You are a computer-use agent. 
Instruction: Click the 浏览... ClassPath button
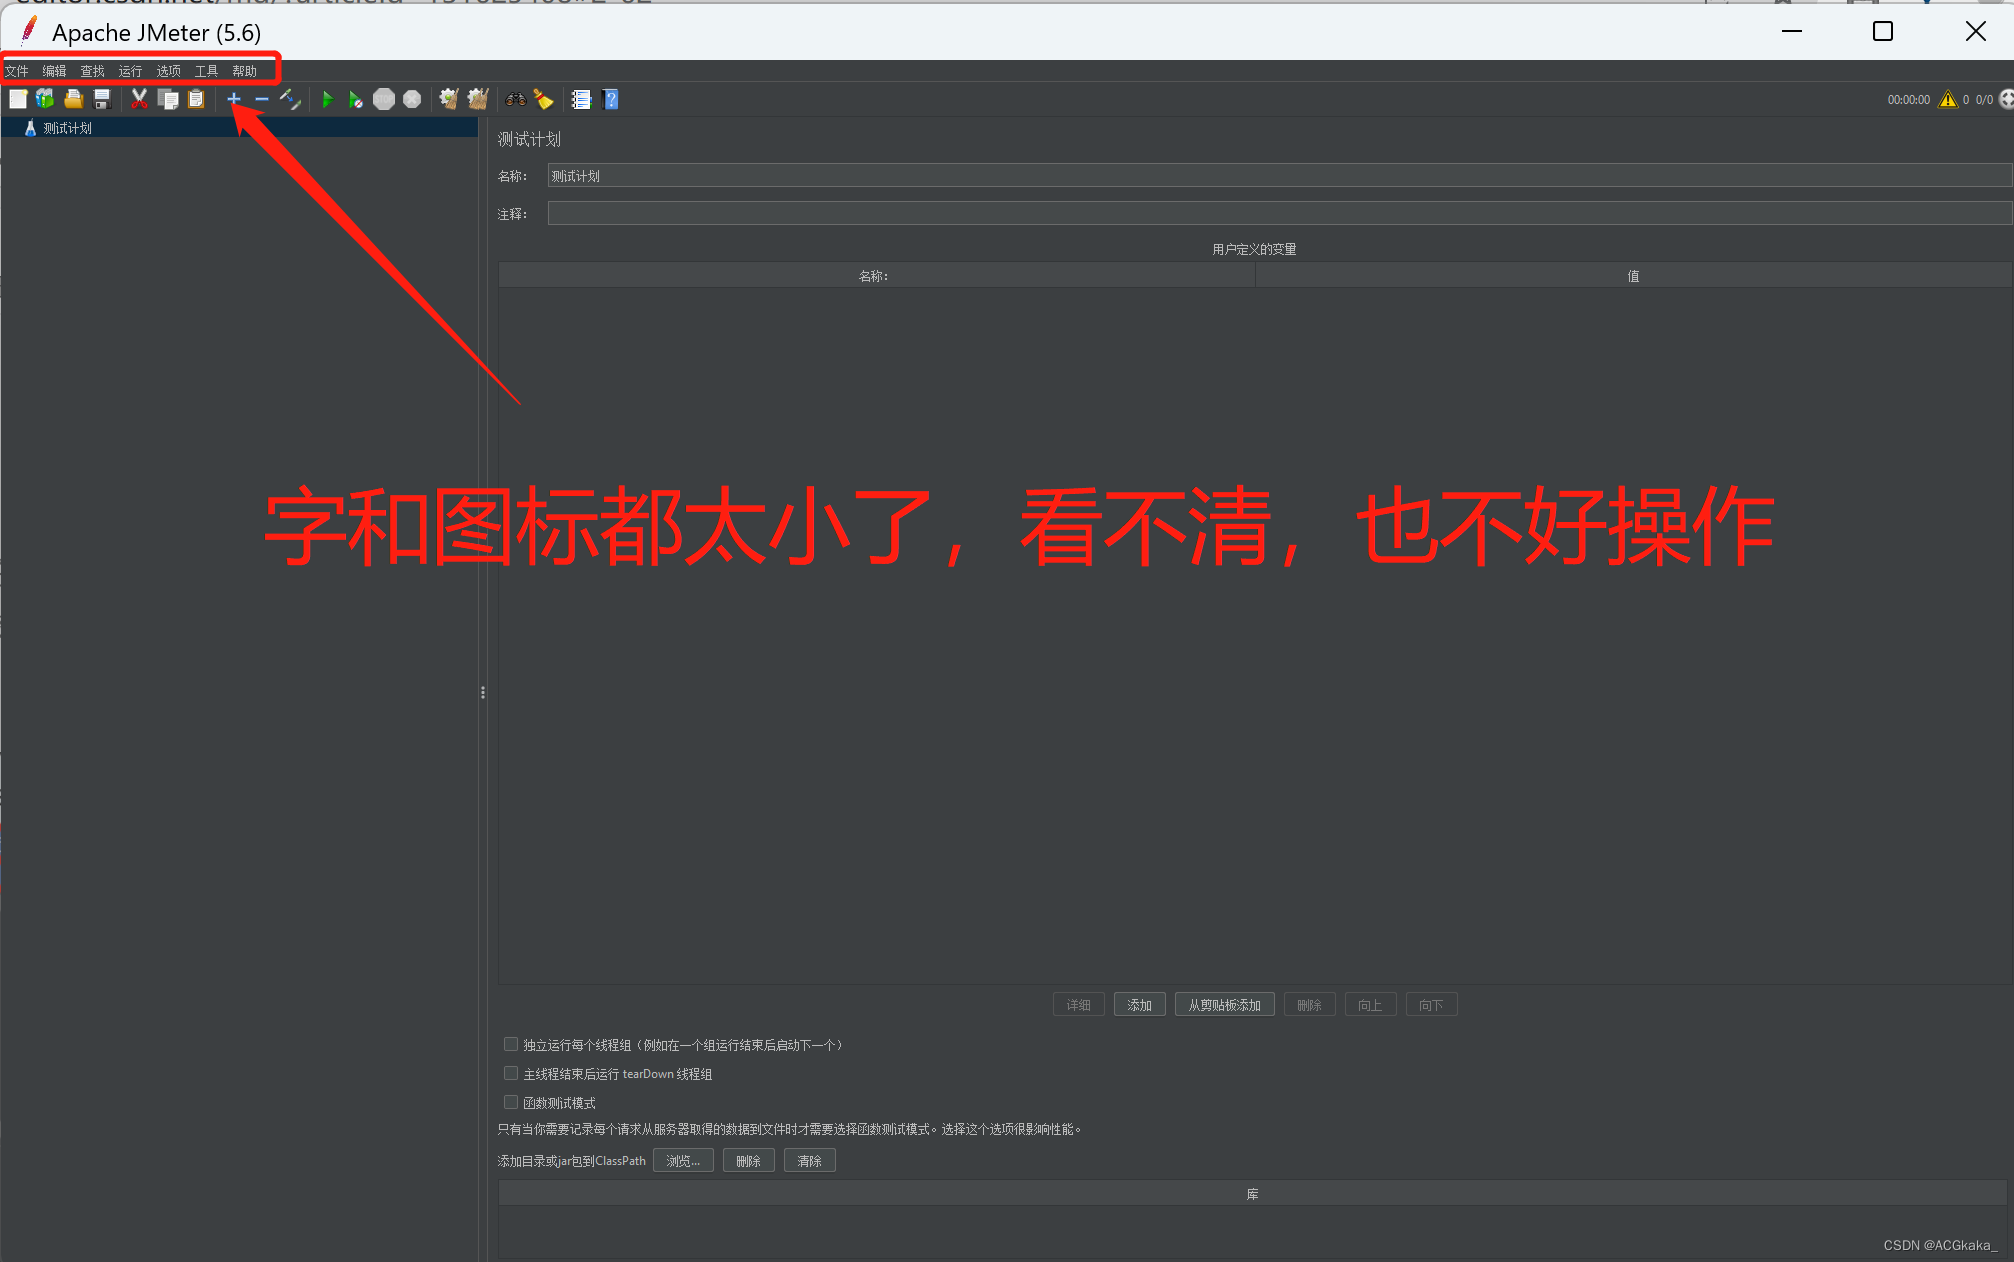(x=683, y=1161)
